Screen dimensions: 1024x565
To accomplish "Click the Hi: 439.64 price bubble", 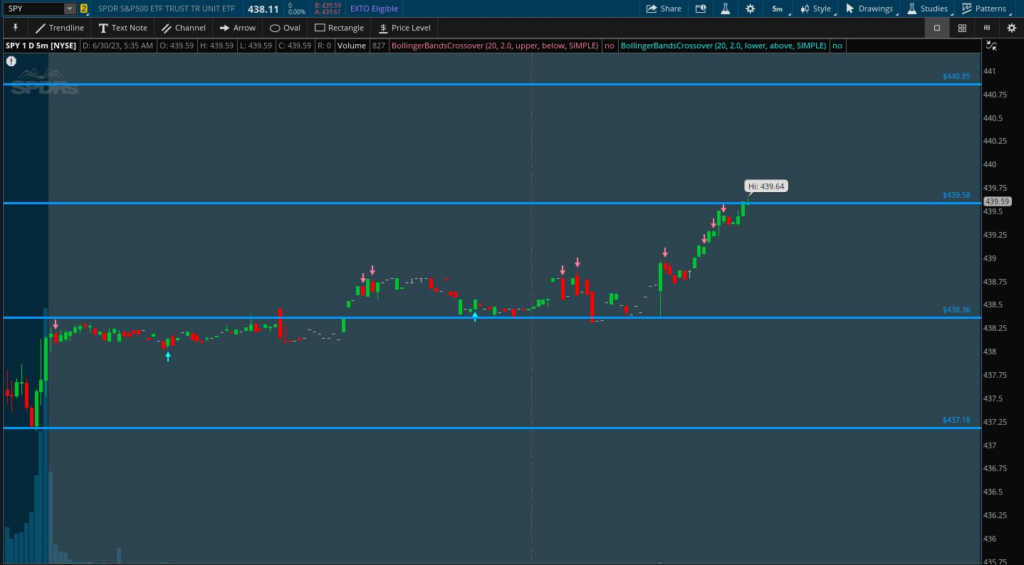I will click(x=766, y=186).
